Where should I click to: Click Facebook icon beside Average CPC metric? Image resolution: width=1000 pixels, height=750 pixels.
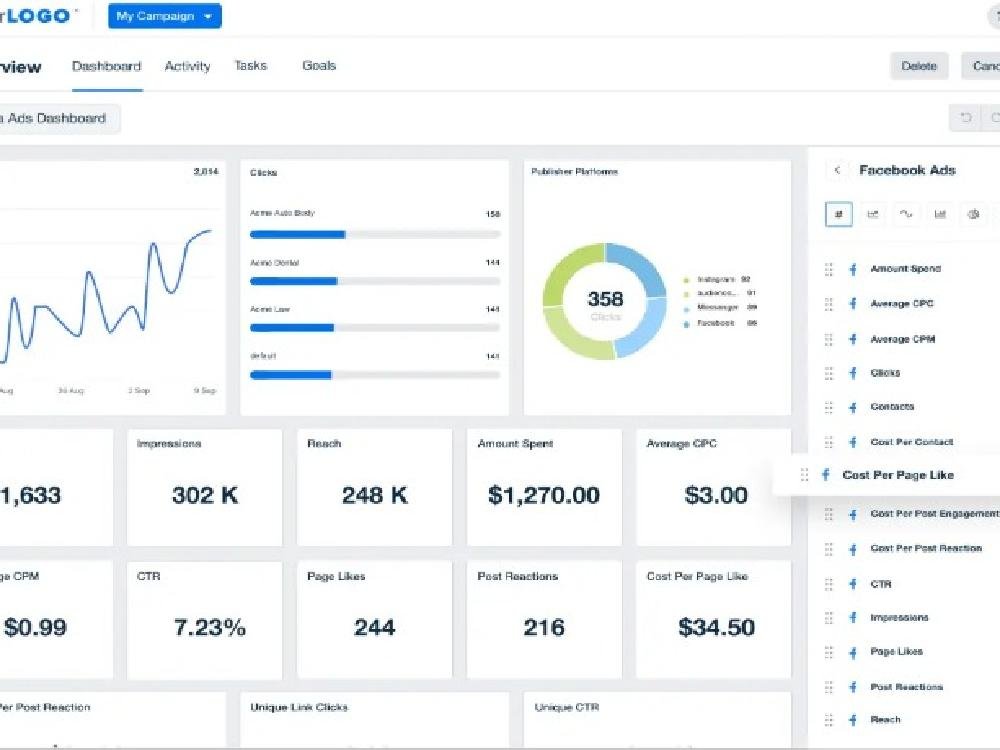click(853, 304)
